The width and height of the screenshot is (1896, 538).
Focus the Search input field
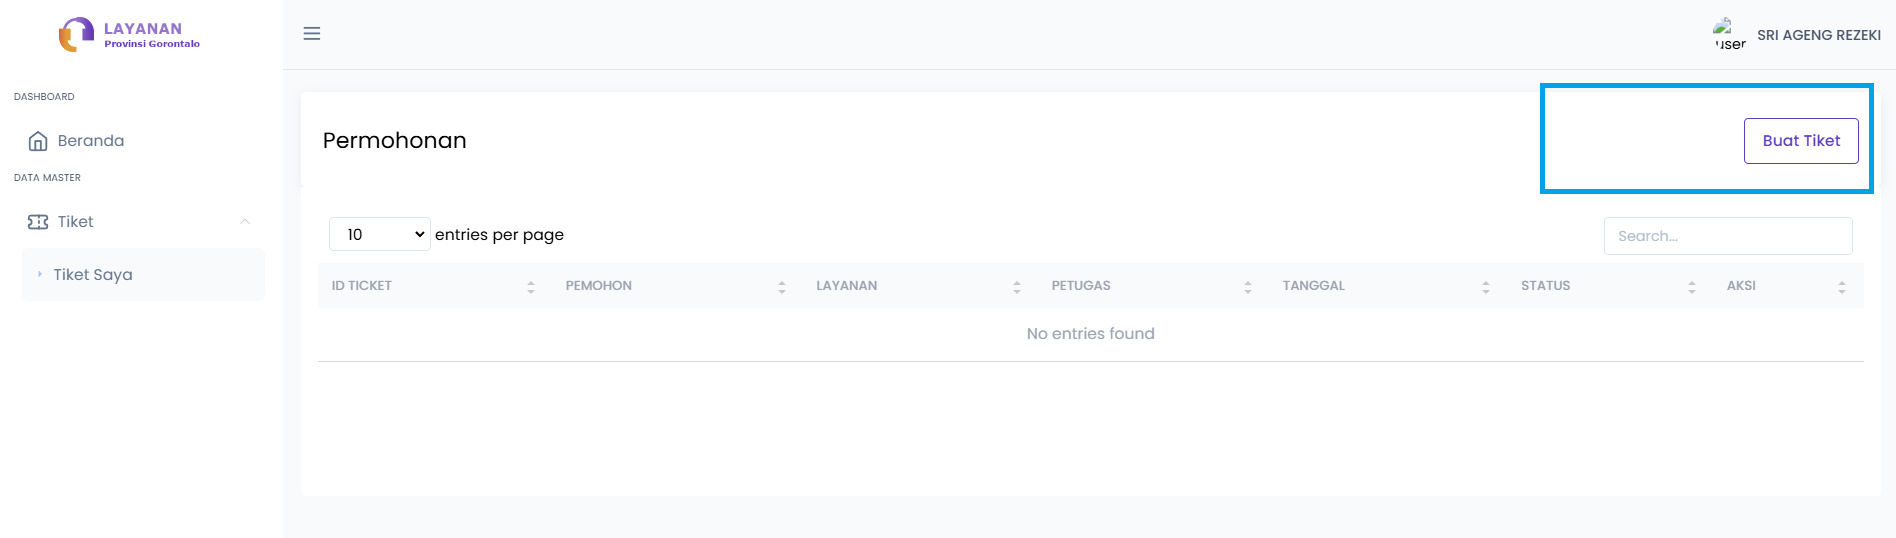coord(1727,236)
